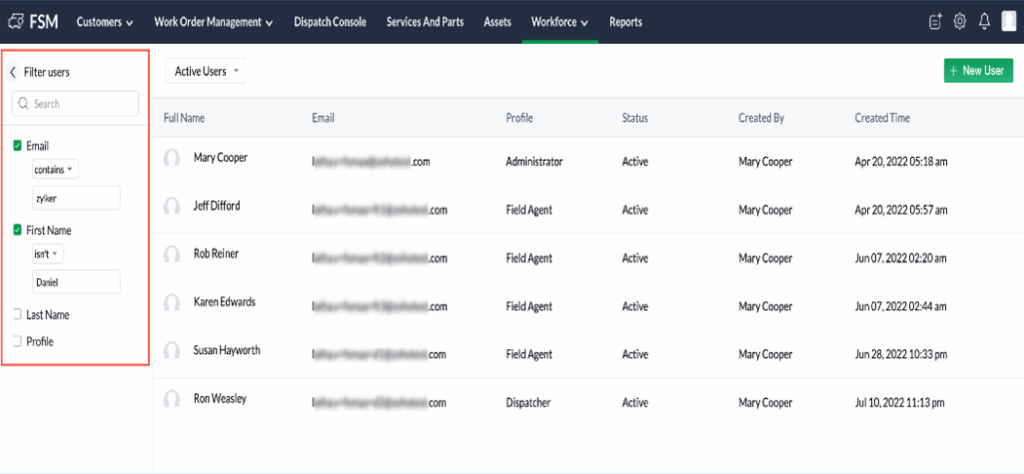Click Ron Weasley's avatar icon

click(172, 401)
